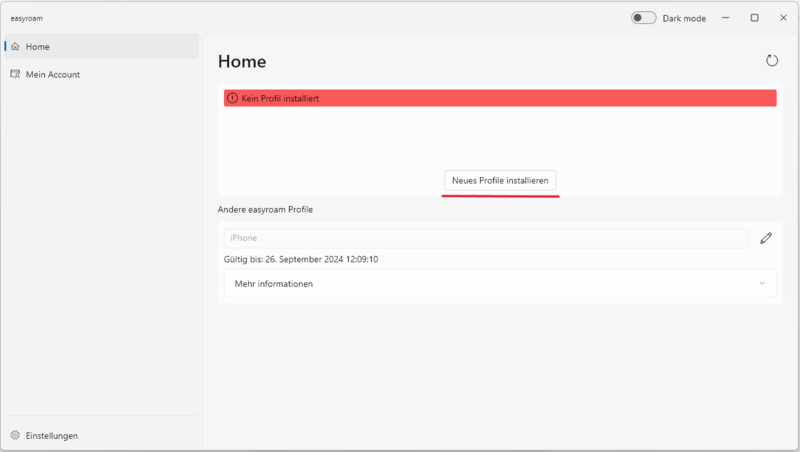
Task: Click the house icon in the sidebar
Action: (15, 47)
